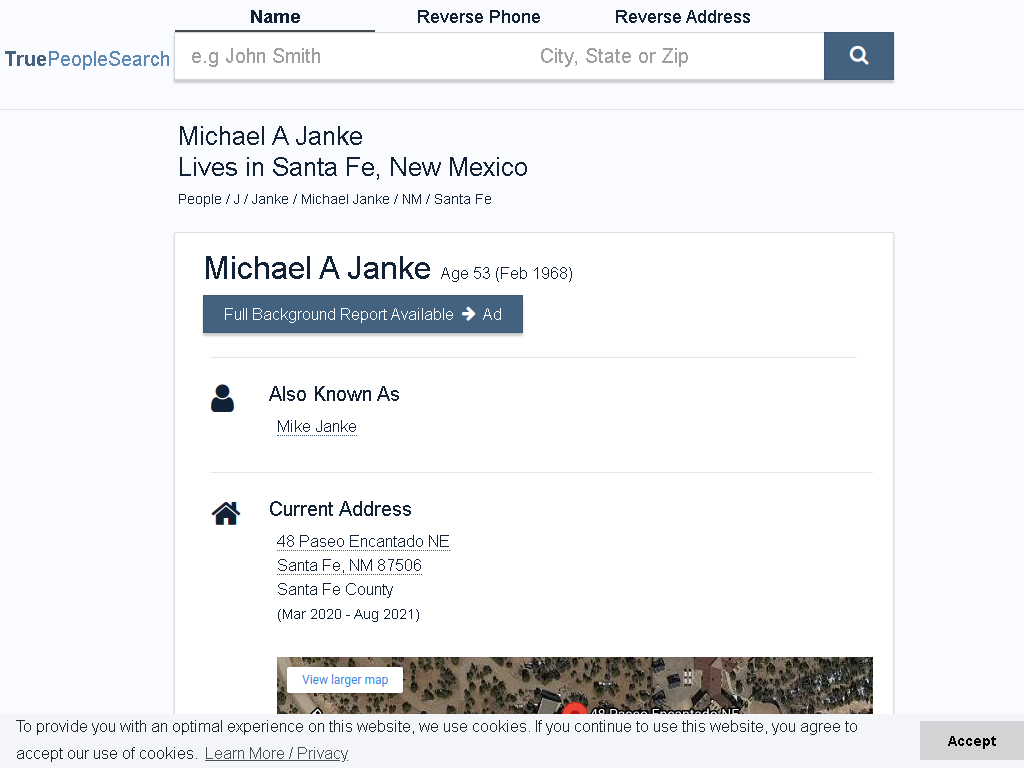Click the person icon beside Also Known As
The width and height of the screenshot is (1024, 768).
click(222, 398)
